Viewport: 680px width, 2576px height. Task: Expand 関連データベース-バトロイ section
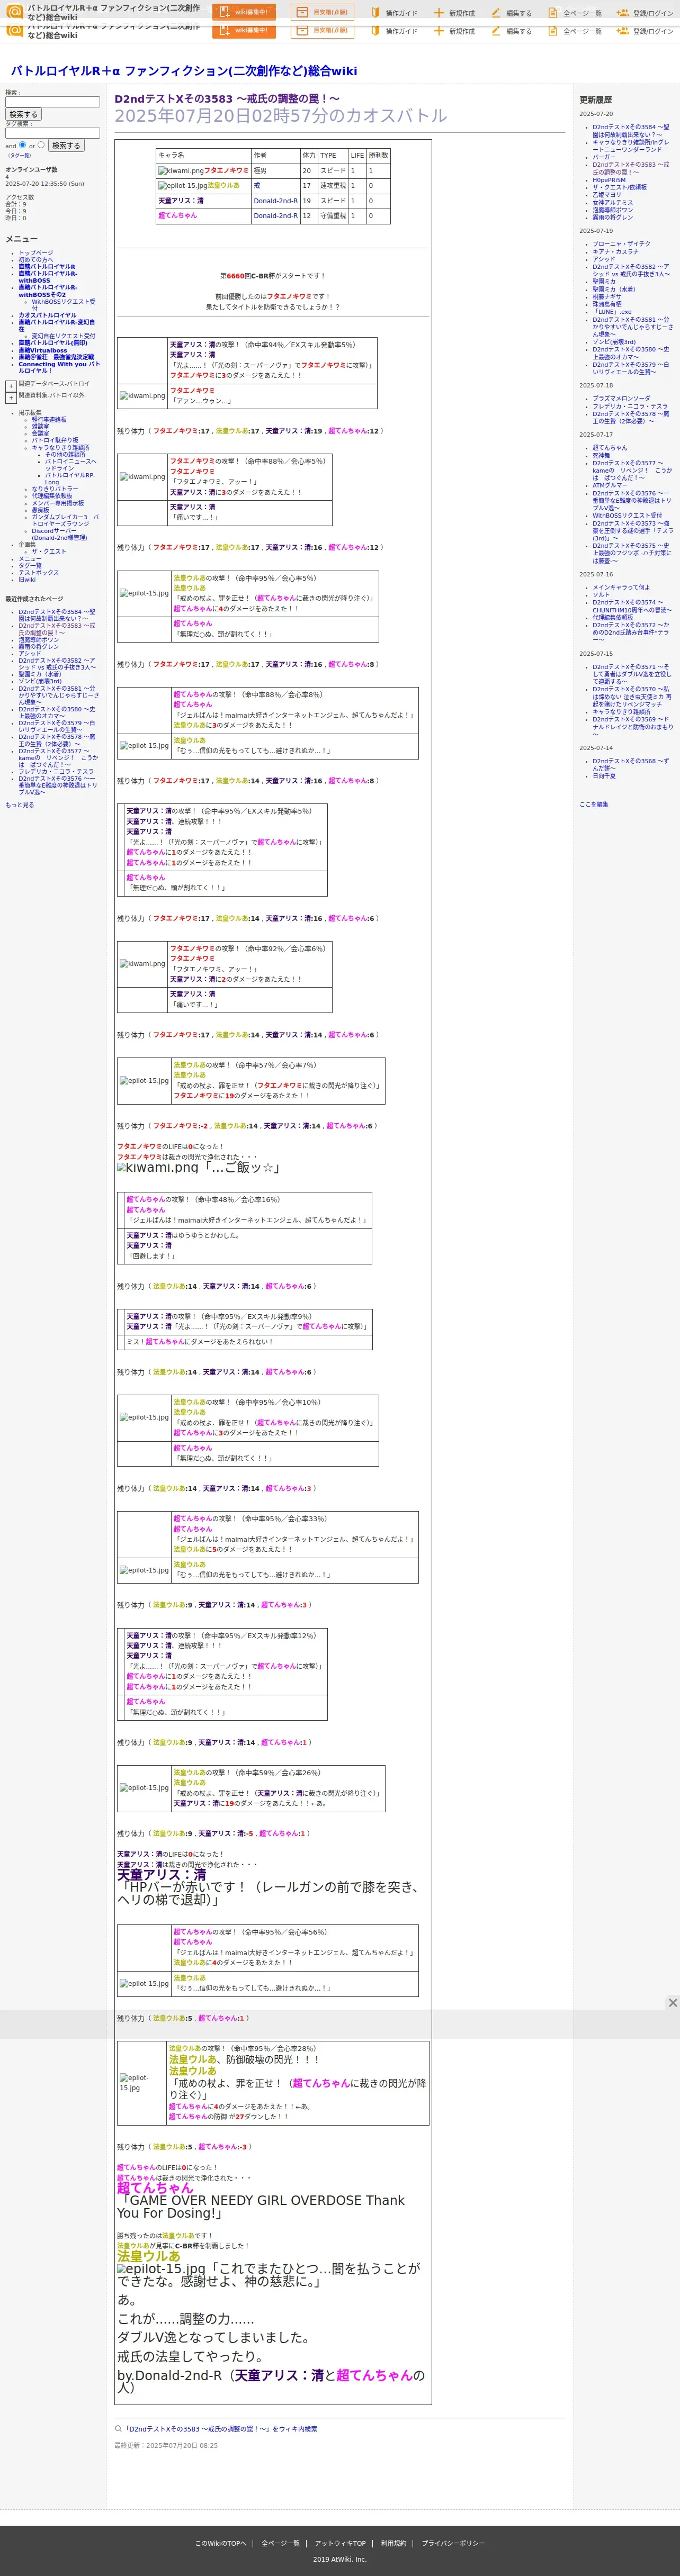pyautogui.click(x=10, y=385)
